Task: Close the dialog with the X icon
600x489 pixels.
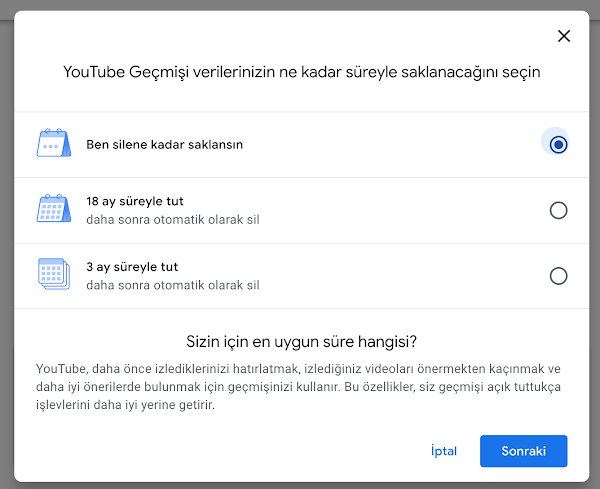Action: pyautogui.click(x=564, y=36)
